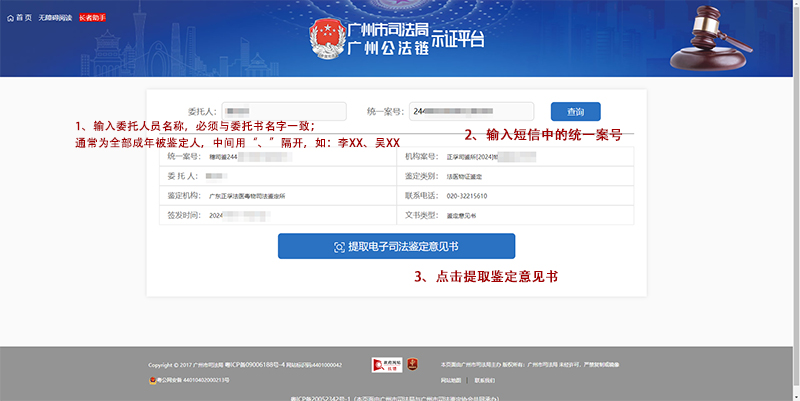This screenshot has height=401, width=800.
Task: Select the phone number 020-32215610
Action: (467, 196)
